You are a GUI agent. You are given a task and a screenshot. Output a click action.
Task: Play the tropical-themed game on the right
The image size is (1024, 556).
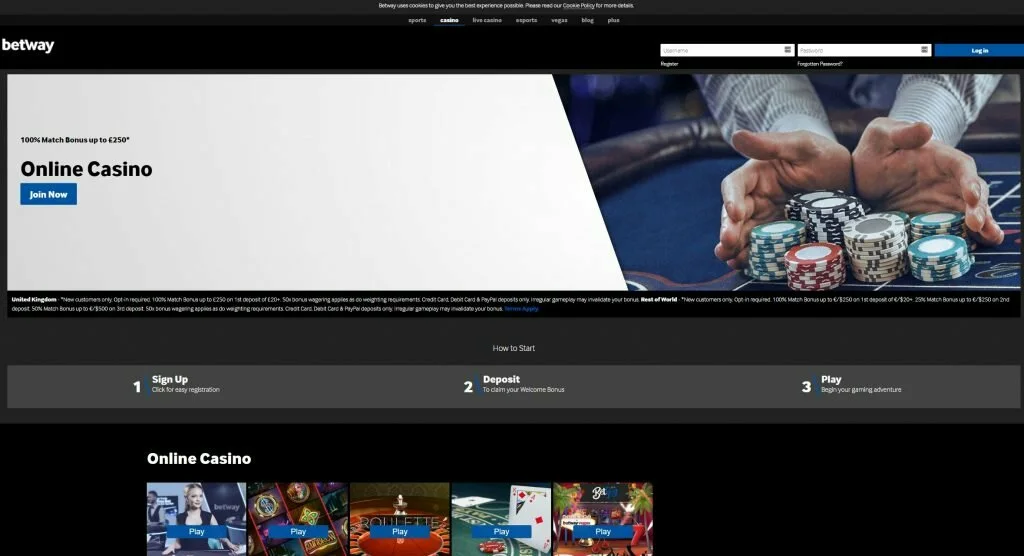pyautogui.click(x=603, y=532)
